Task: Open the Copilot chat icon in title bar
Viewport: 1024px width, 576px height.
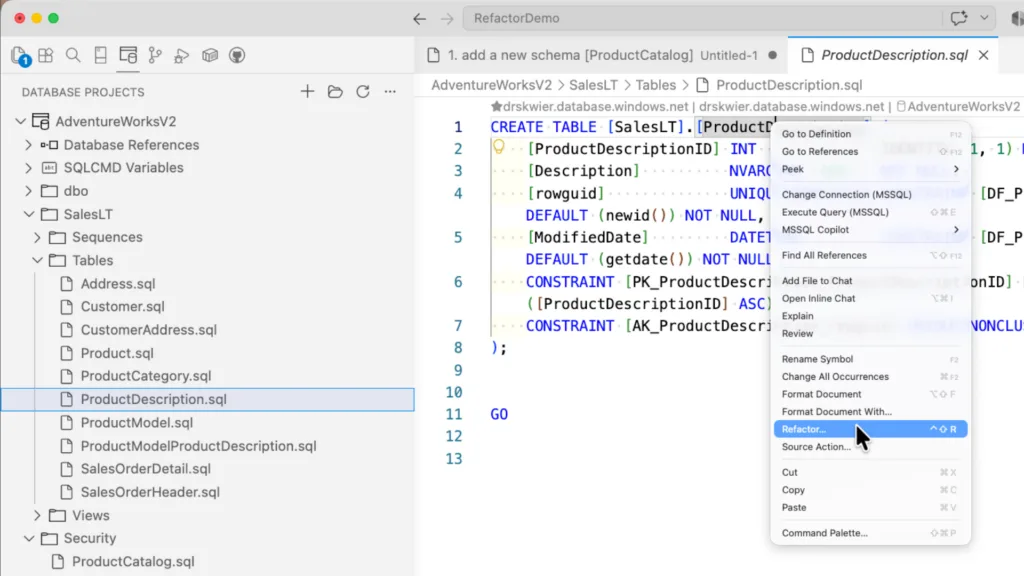Action: click(x=959, y=18)
